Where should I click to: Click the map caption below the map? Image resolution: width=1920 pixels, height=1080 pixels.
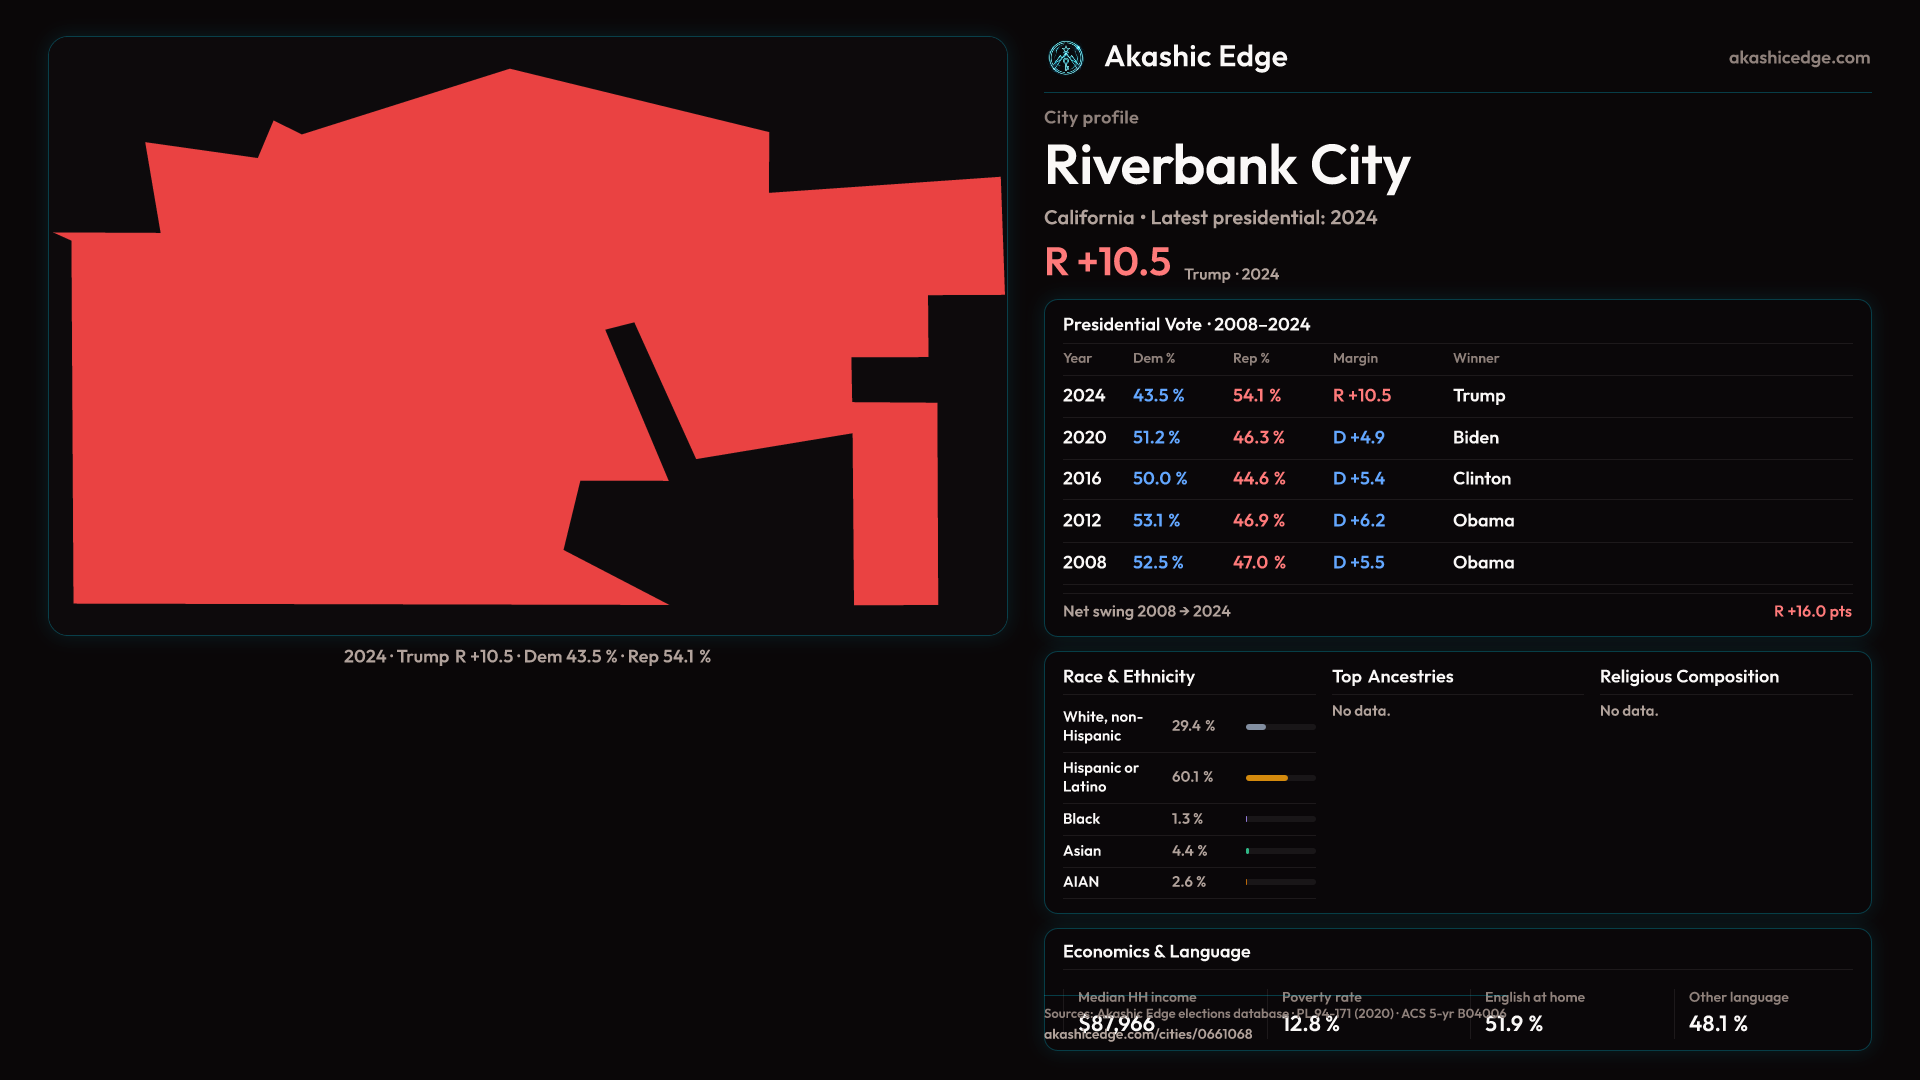coord(527,657)
